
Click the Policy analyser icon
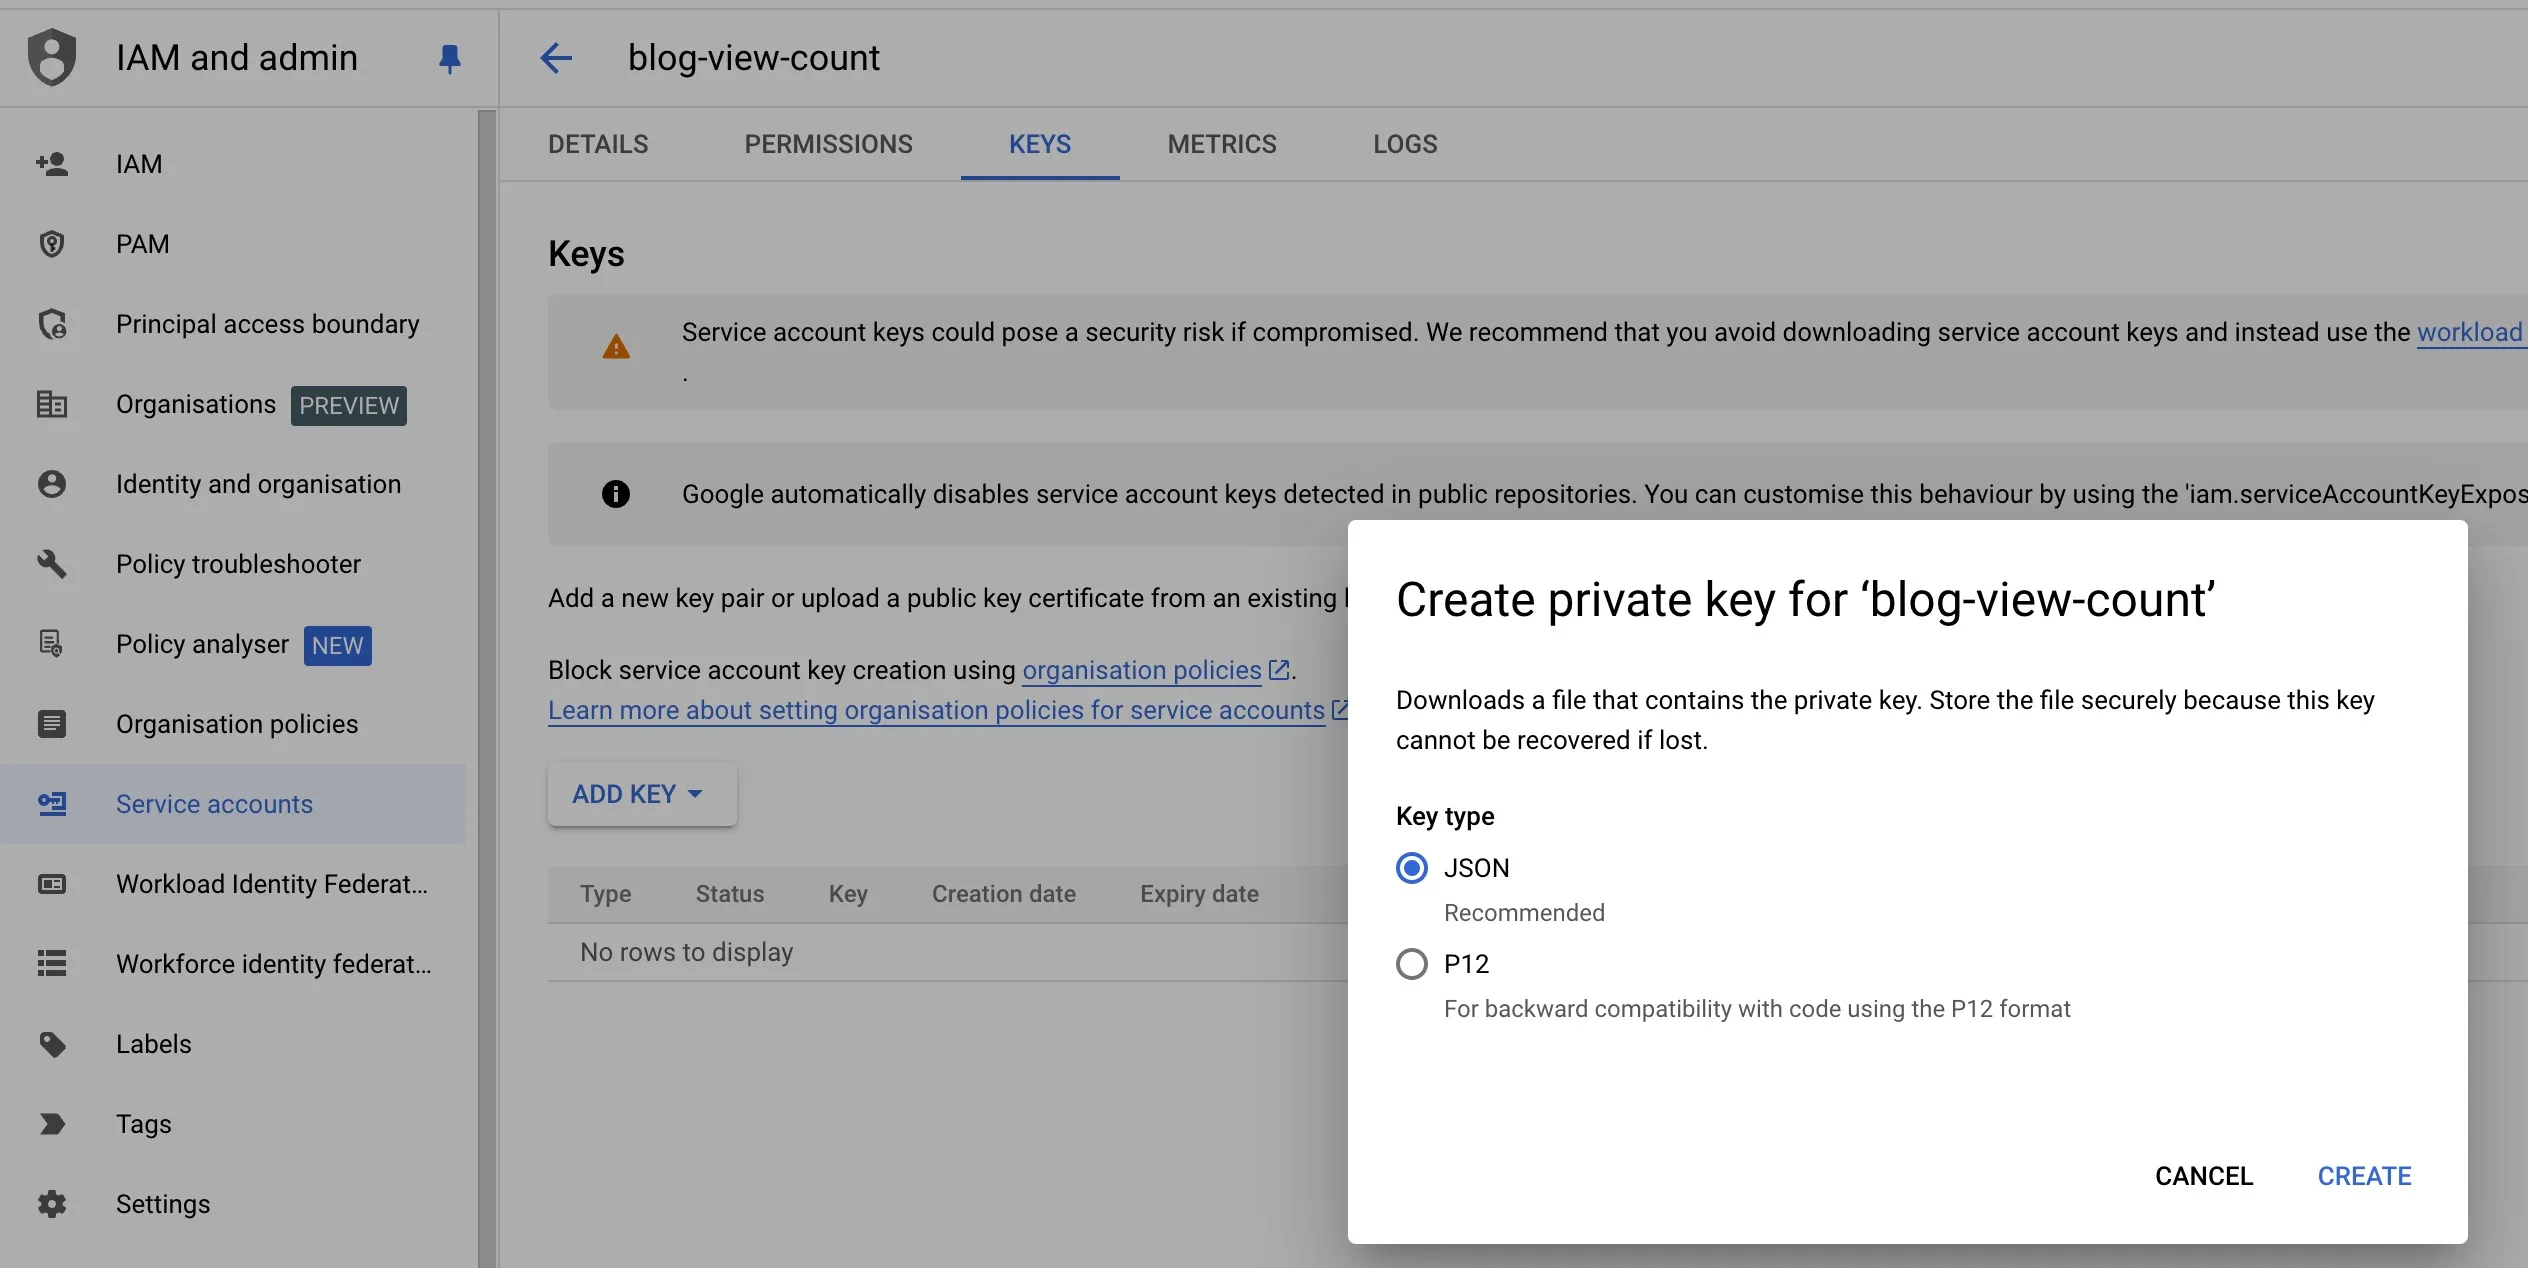(x=52, y=644)
